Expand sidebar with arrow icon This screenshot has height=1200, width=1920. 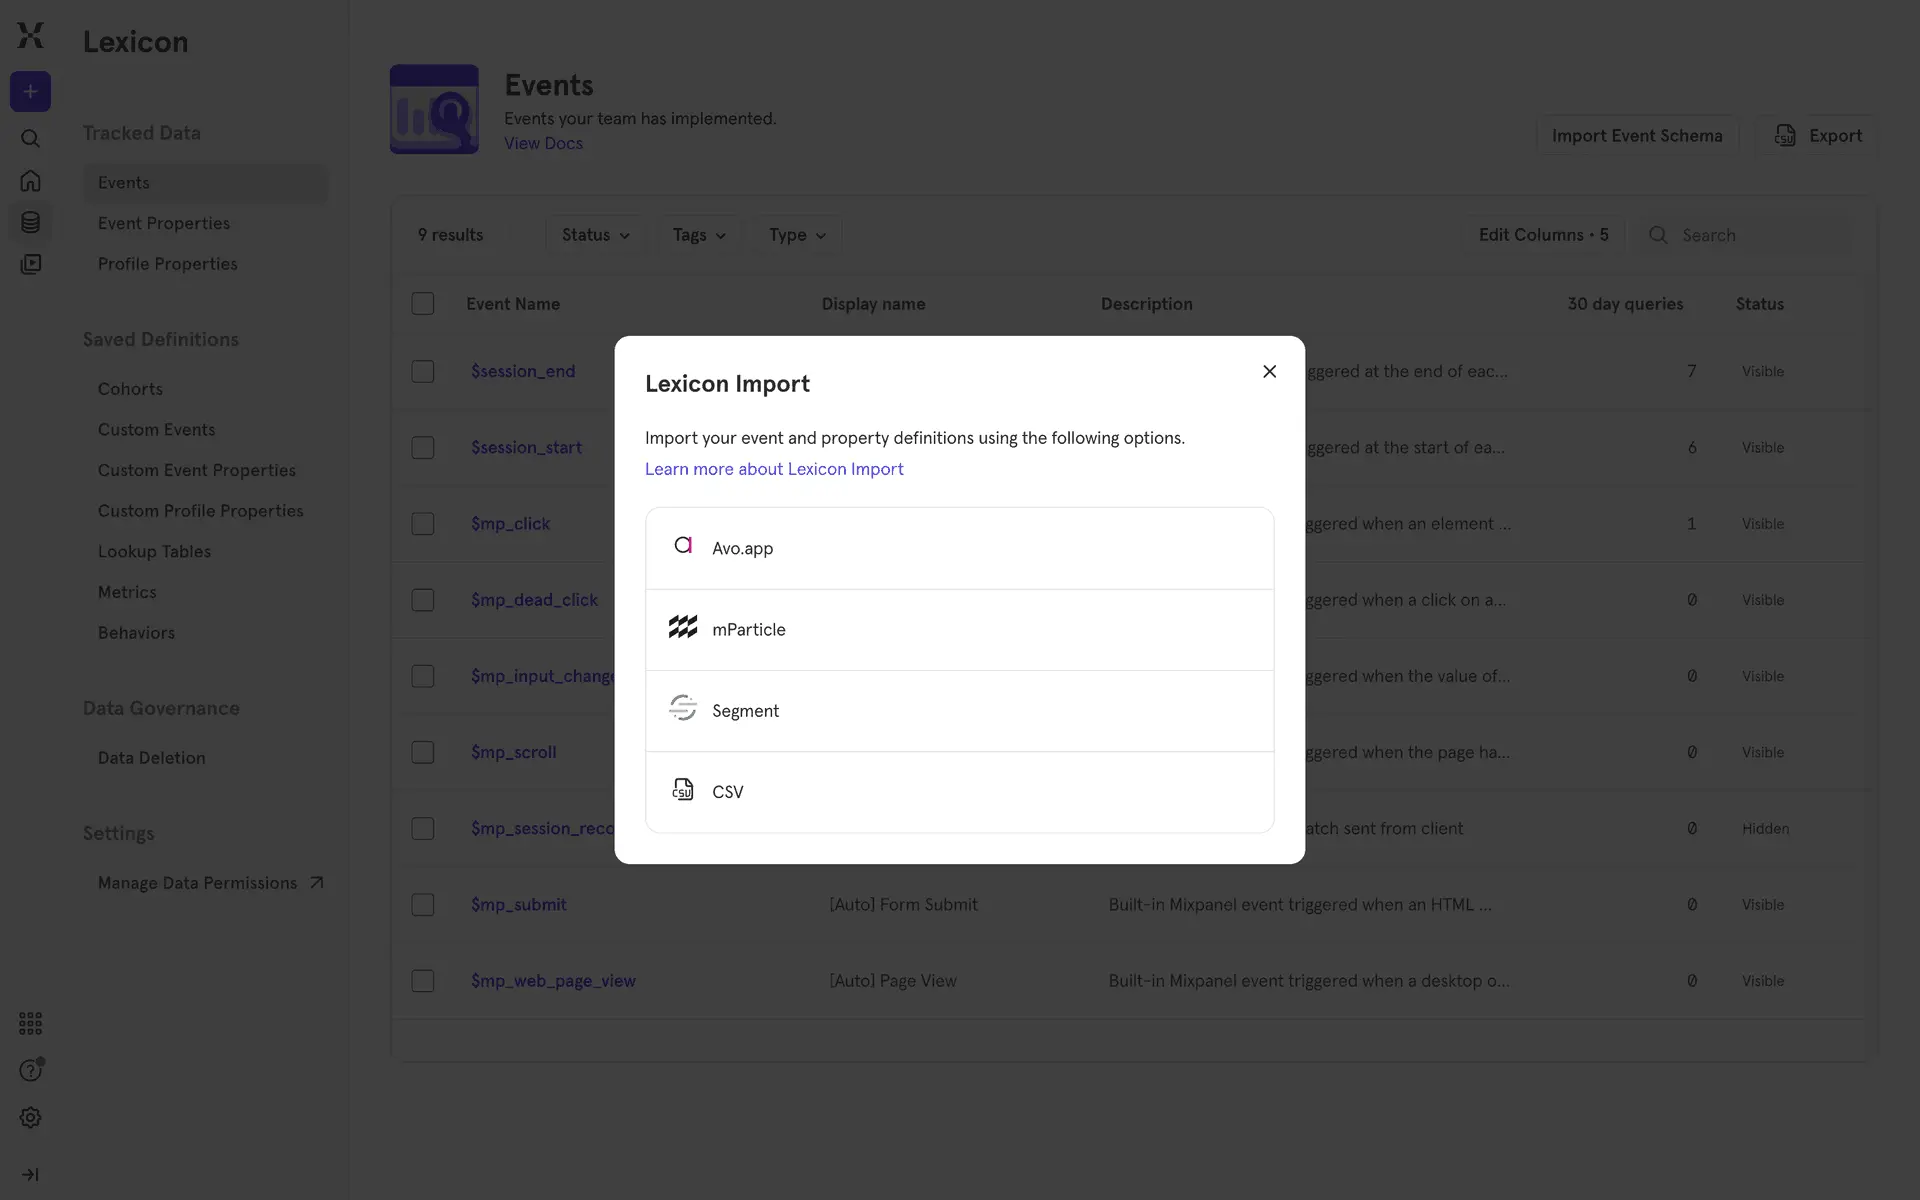30,1174
